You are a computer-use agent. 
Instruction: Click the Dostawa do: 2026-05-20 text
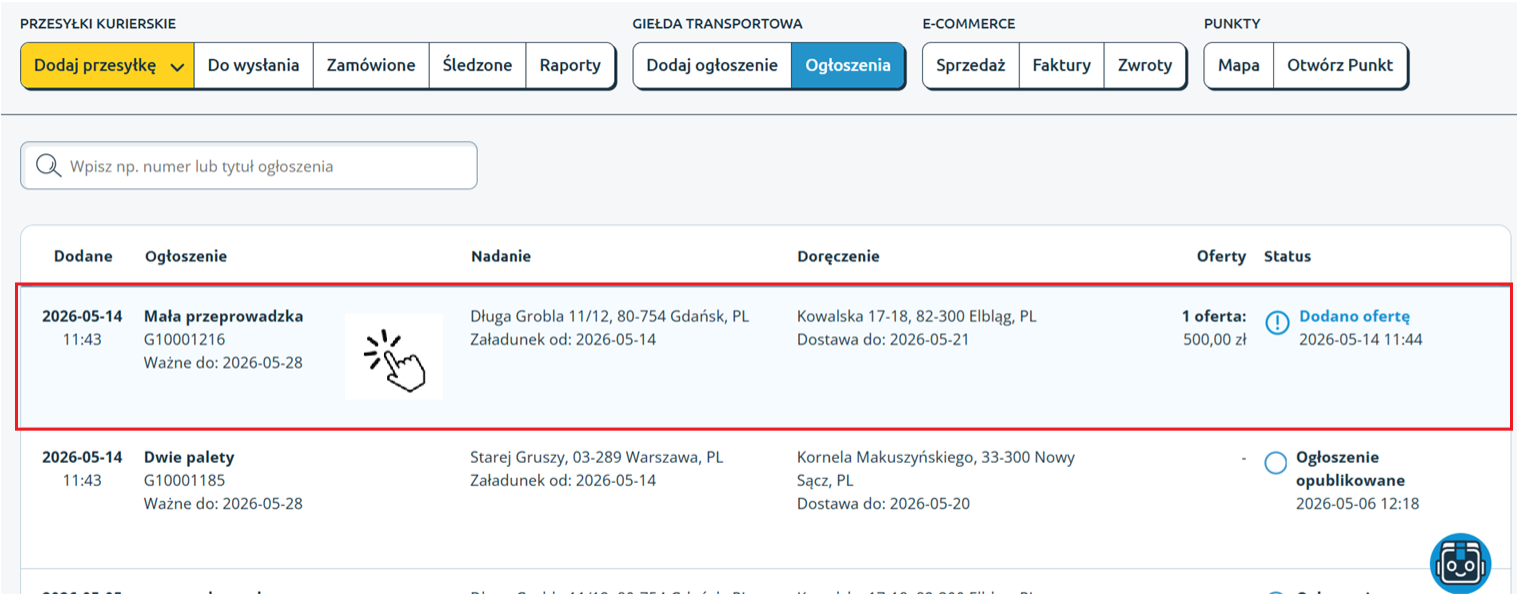[883, 503]
